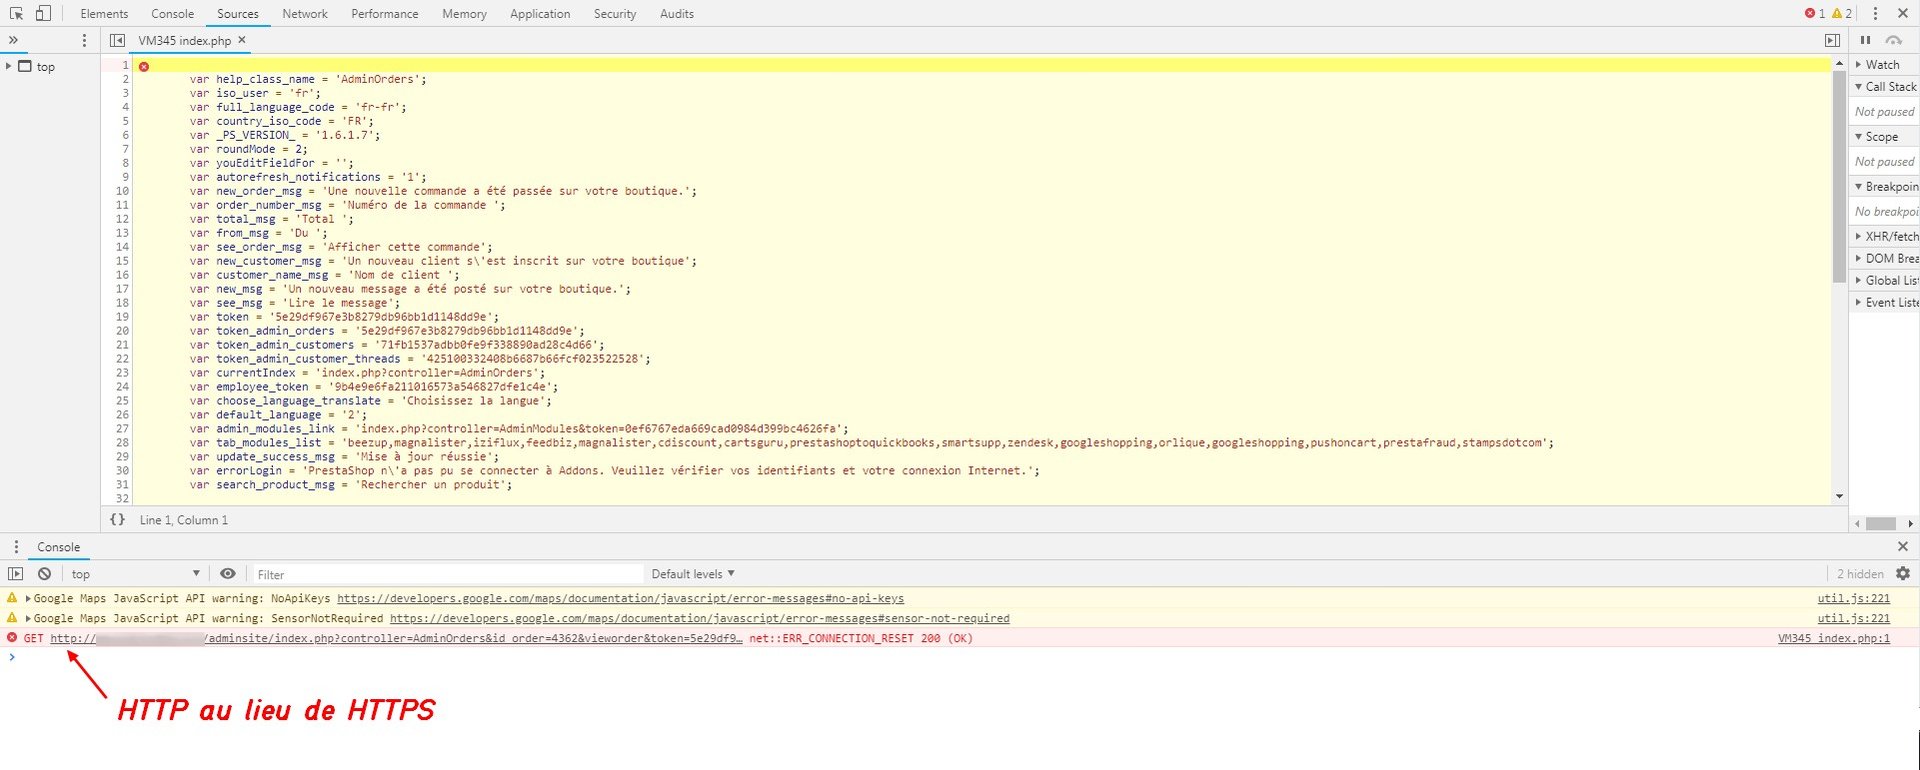Screen dimensions: 1920x770
Task: Open DevTools customize three-dot menu
Action: tap(1875, 13)
